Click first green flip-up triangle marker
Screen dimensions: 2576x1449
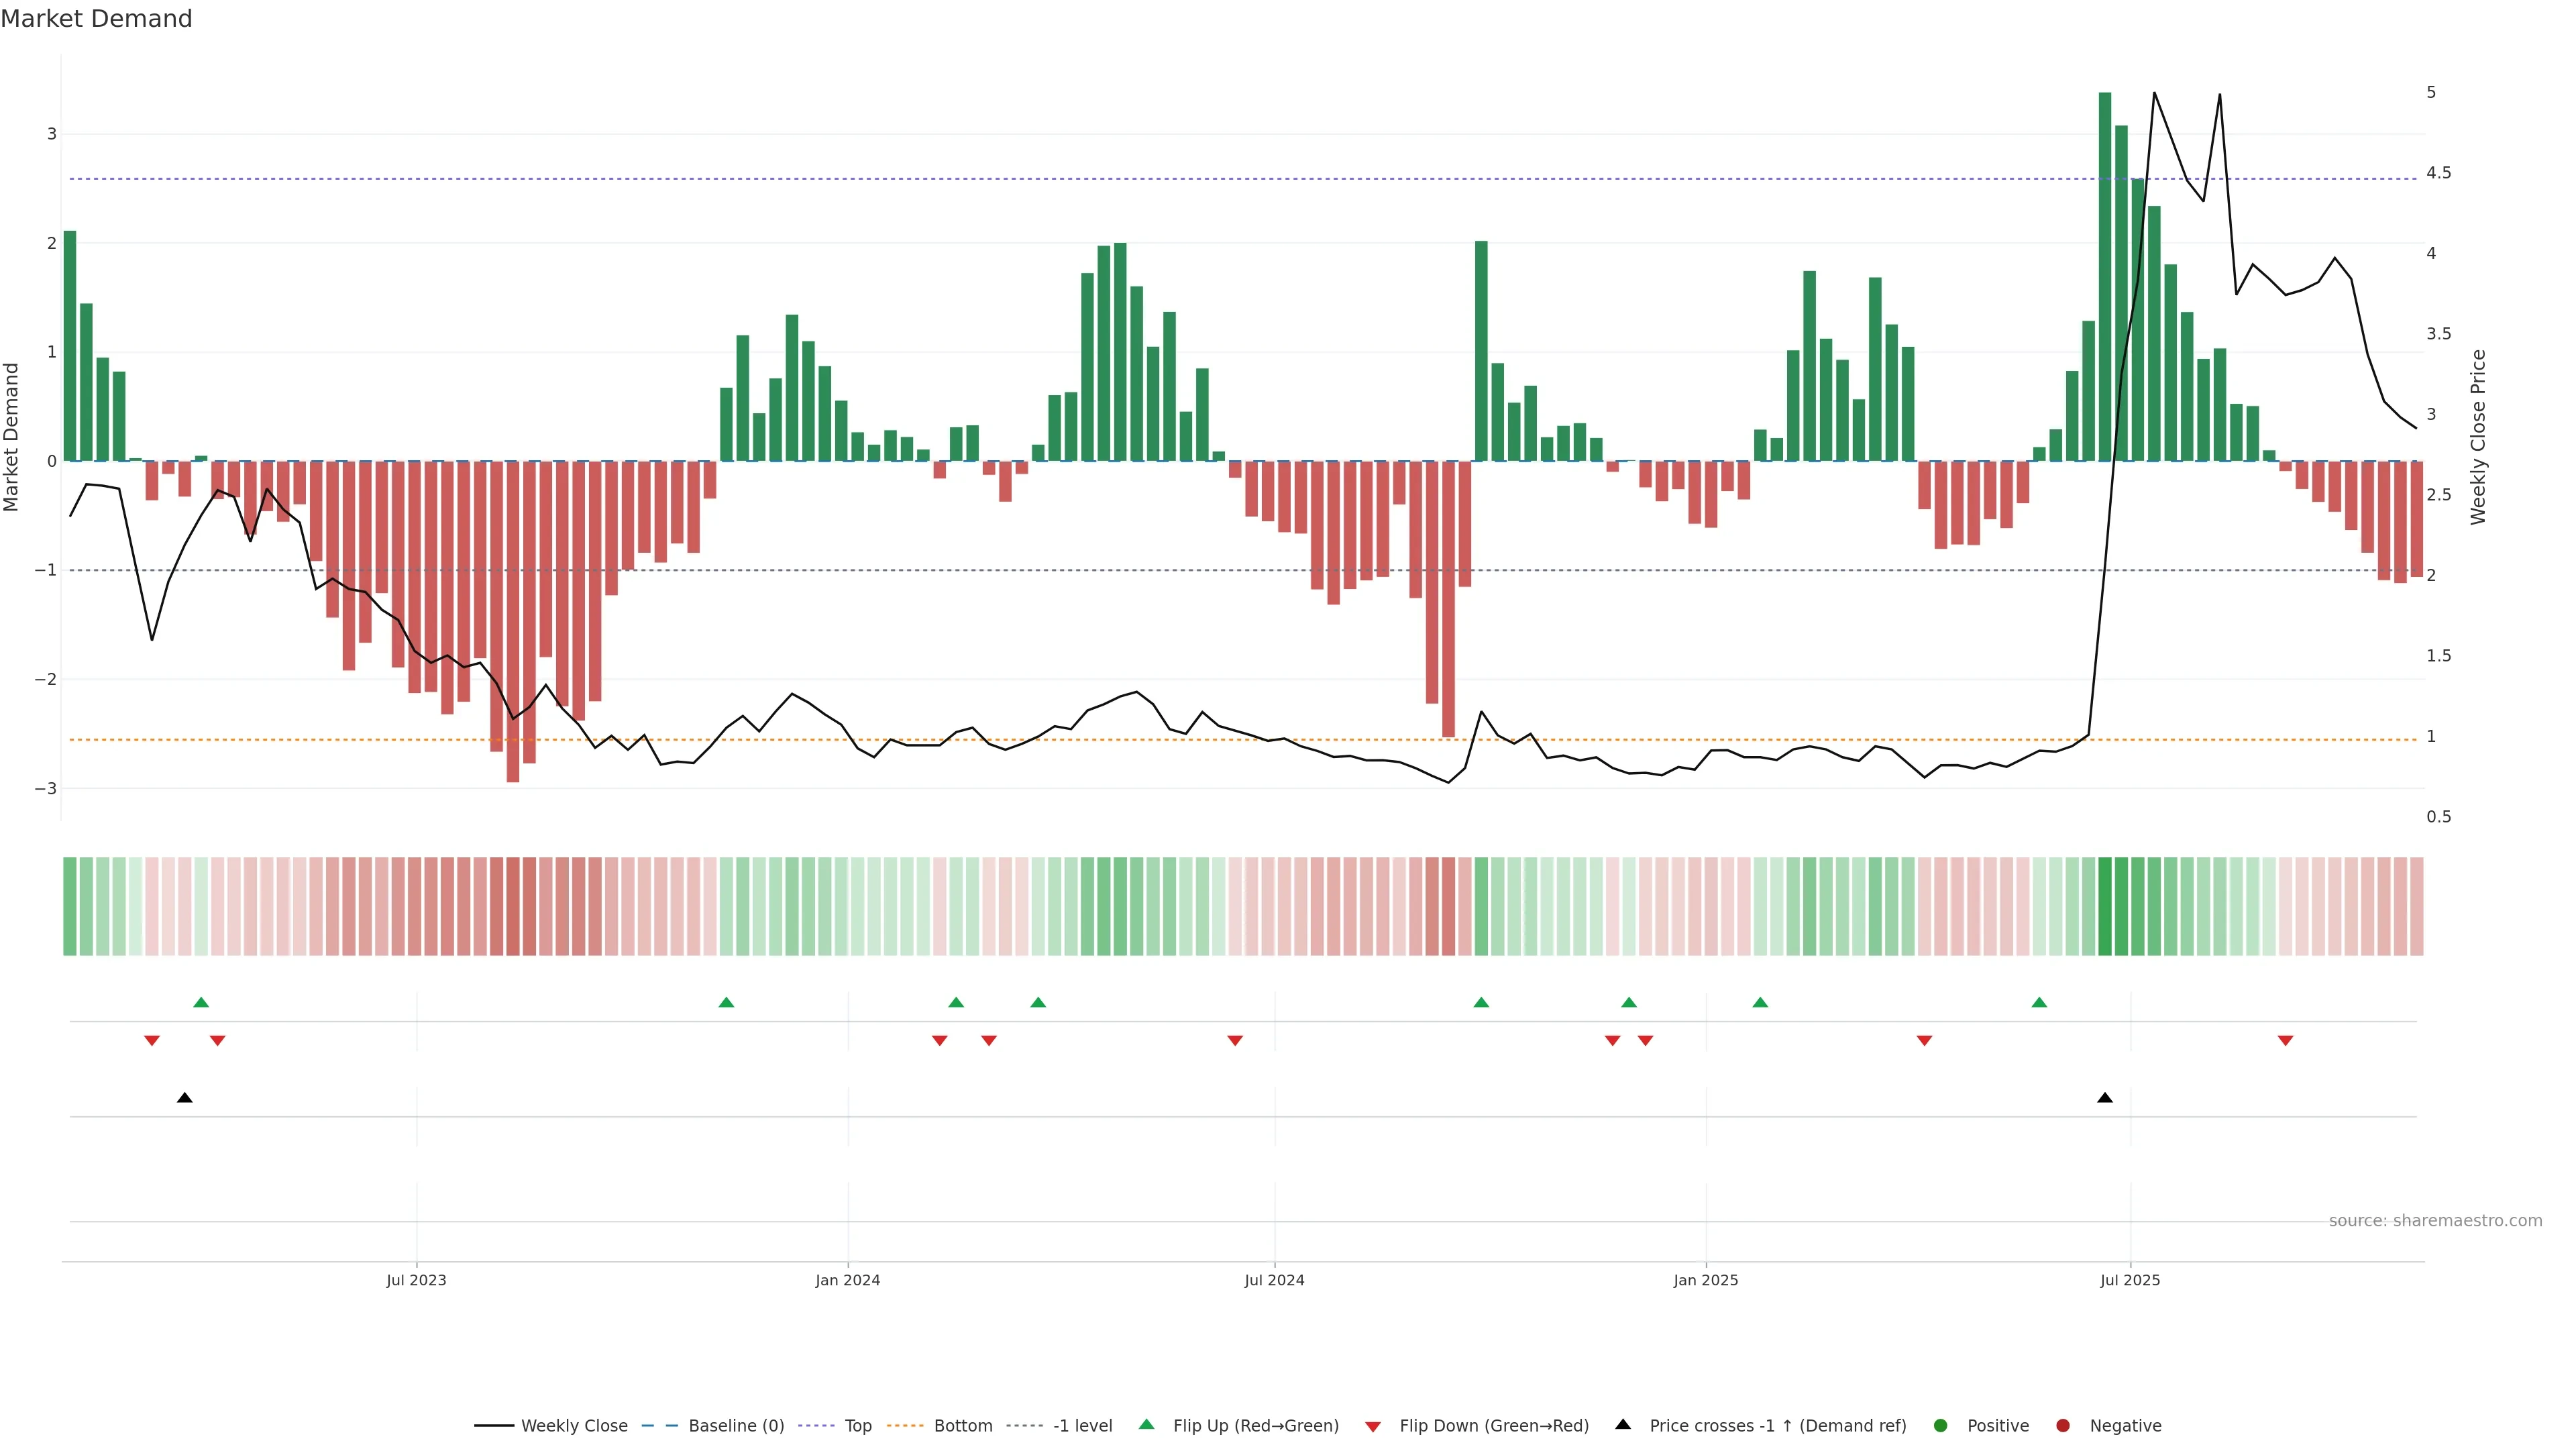coord(201,1002)
